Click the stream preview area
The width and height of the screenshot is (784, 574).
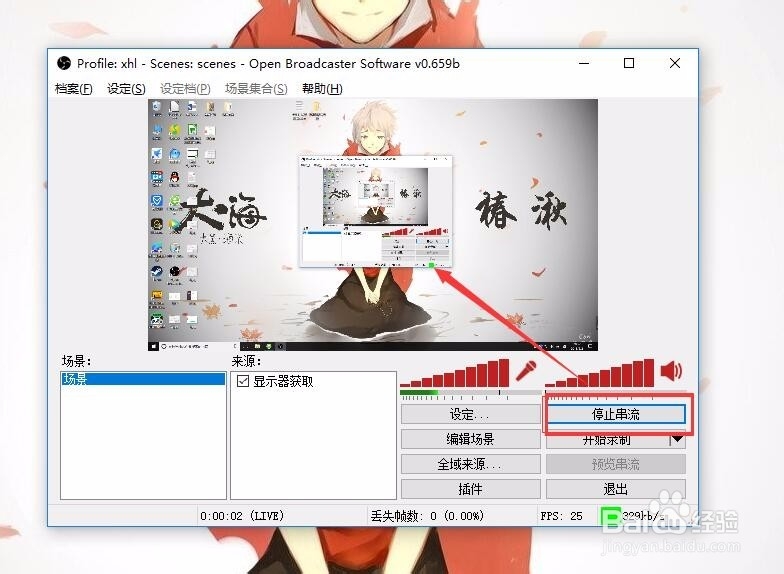tap(373, 224)
